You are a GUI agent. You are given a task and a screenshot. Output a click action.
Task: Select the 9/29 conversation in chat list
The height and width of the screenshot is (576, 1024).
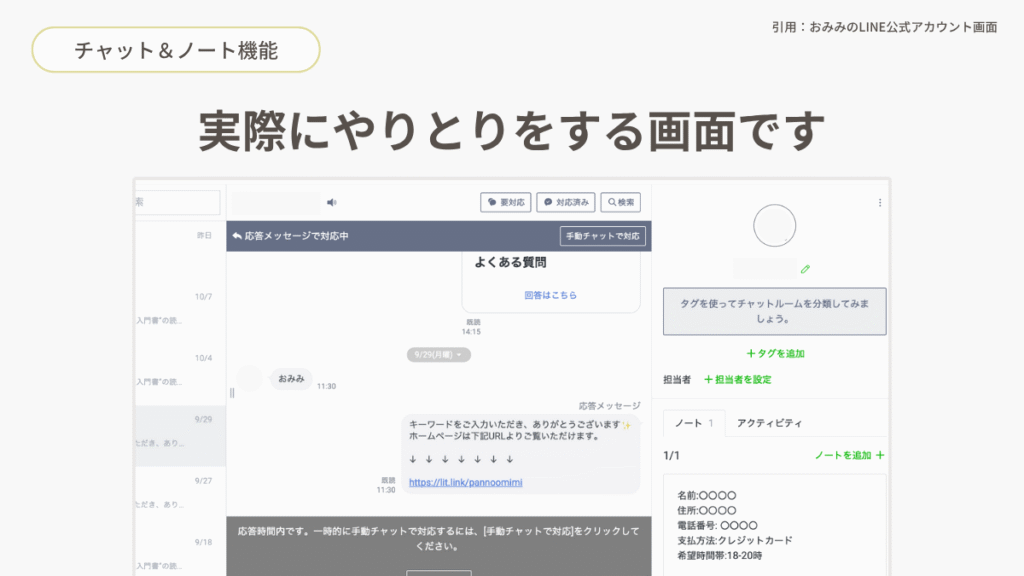coord(180,435)
